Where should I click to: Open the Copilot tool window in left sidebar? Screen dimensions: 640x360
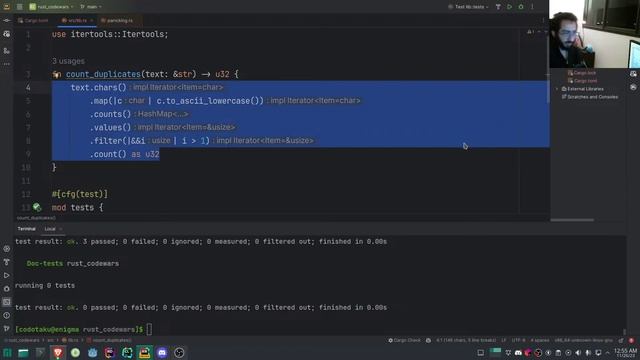pos(7,35)
